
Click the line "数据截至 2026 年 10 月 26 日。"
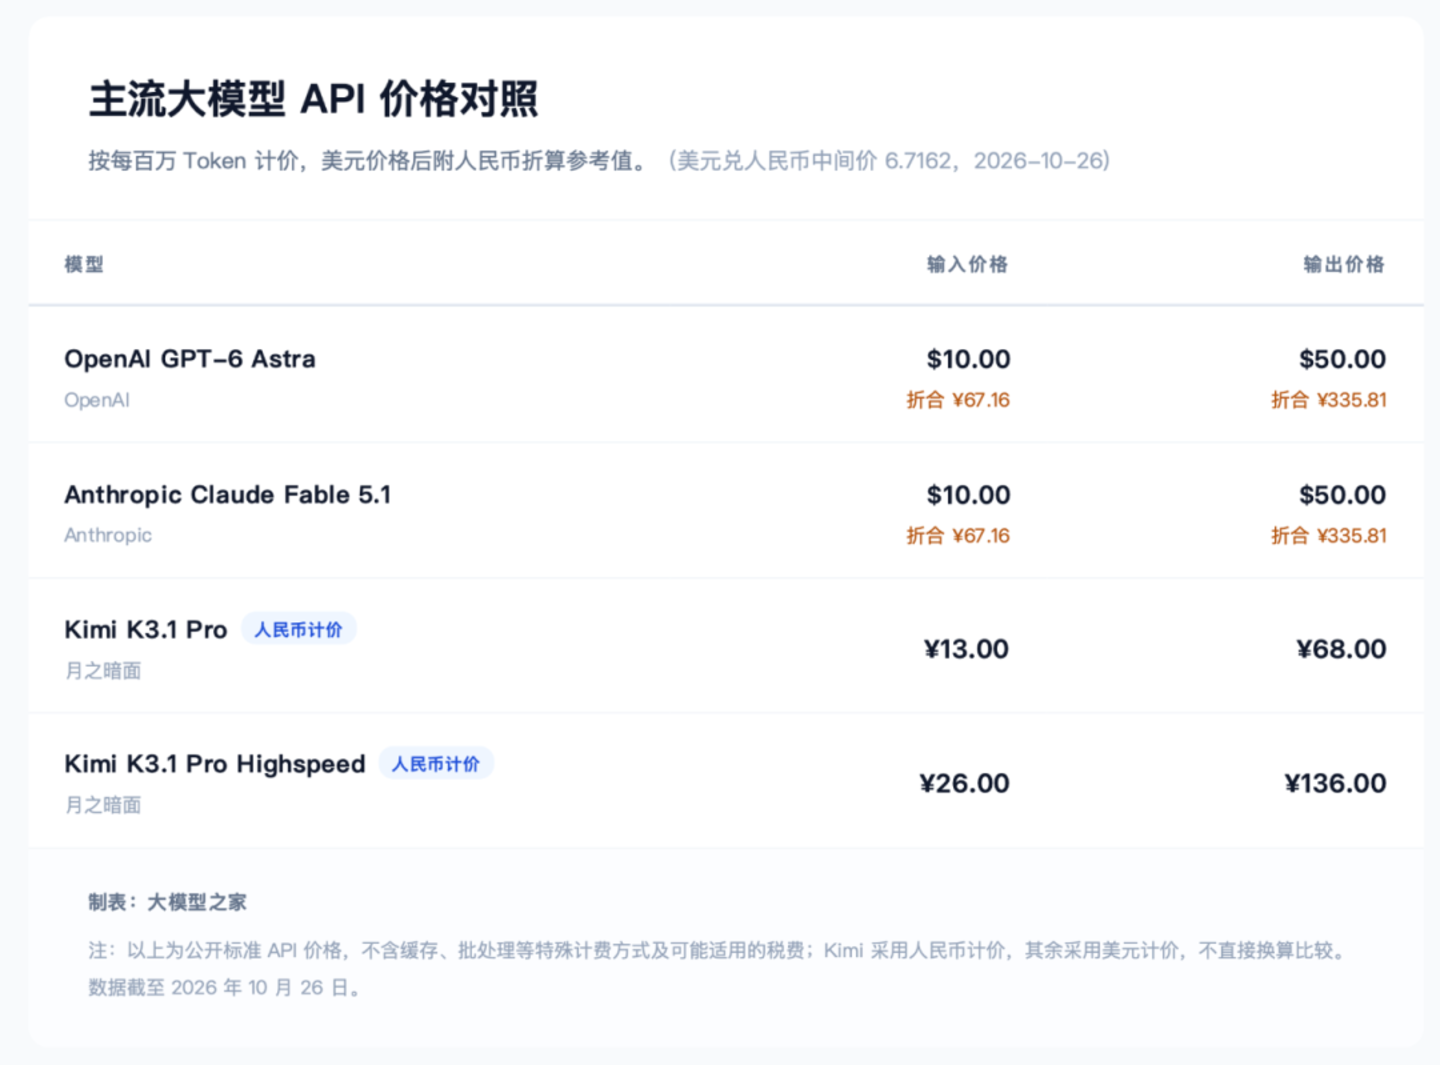click(225, 988)
